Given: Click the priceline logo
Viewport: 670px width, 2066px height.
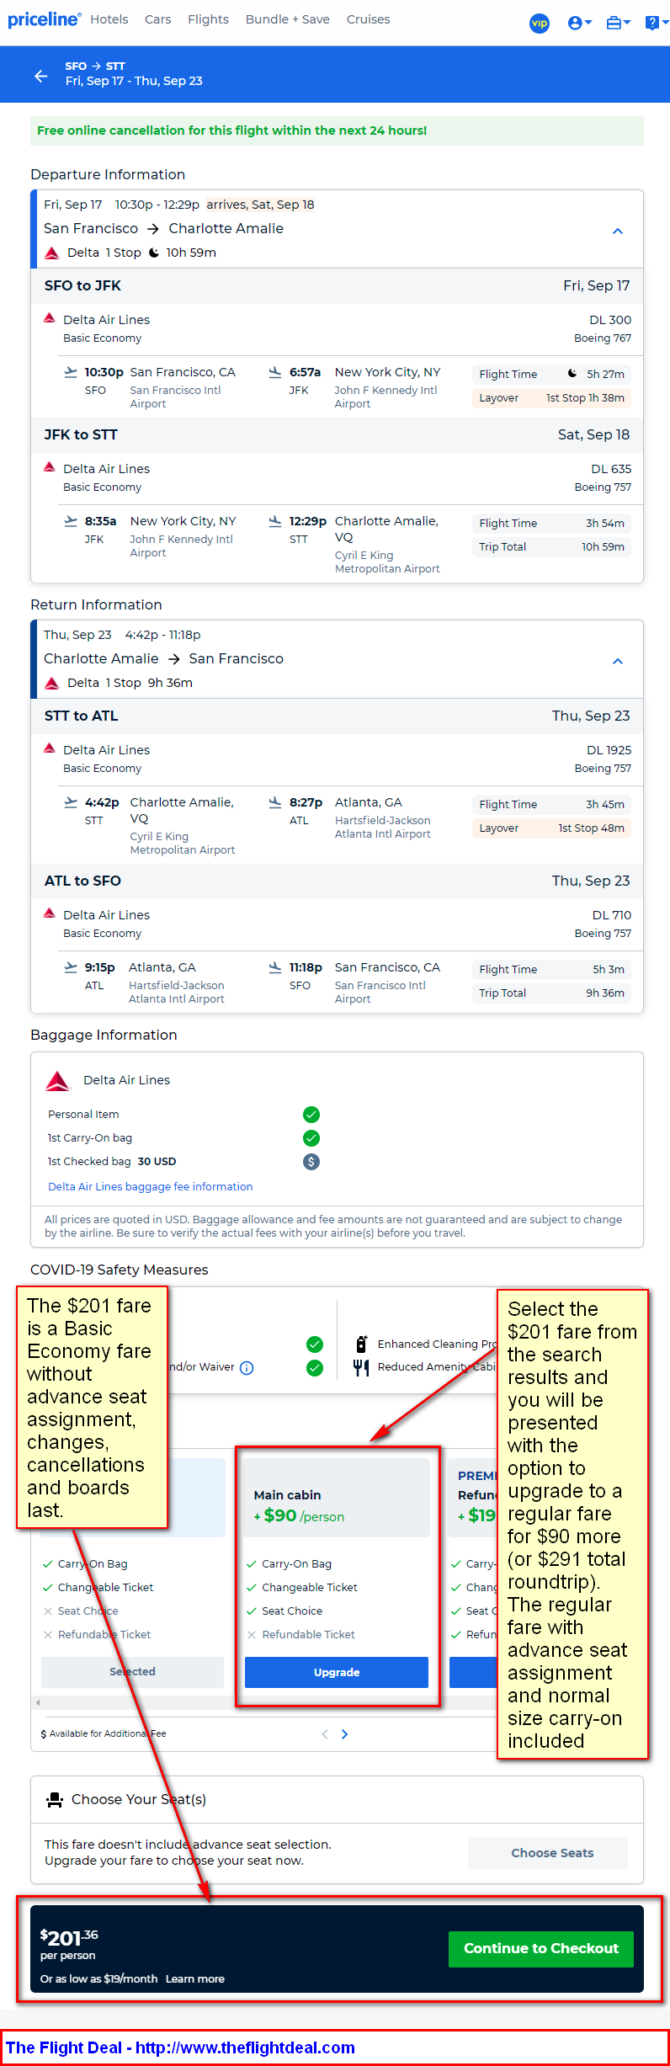Looking at the screenshot, I should (44, 19).
